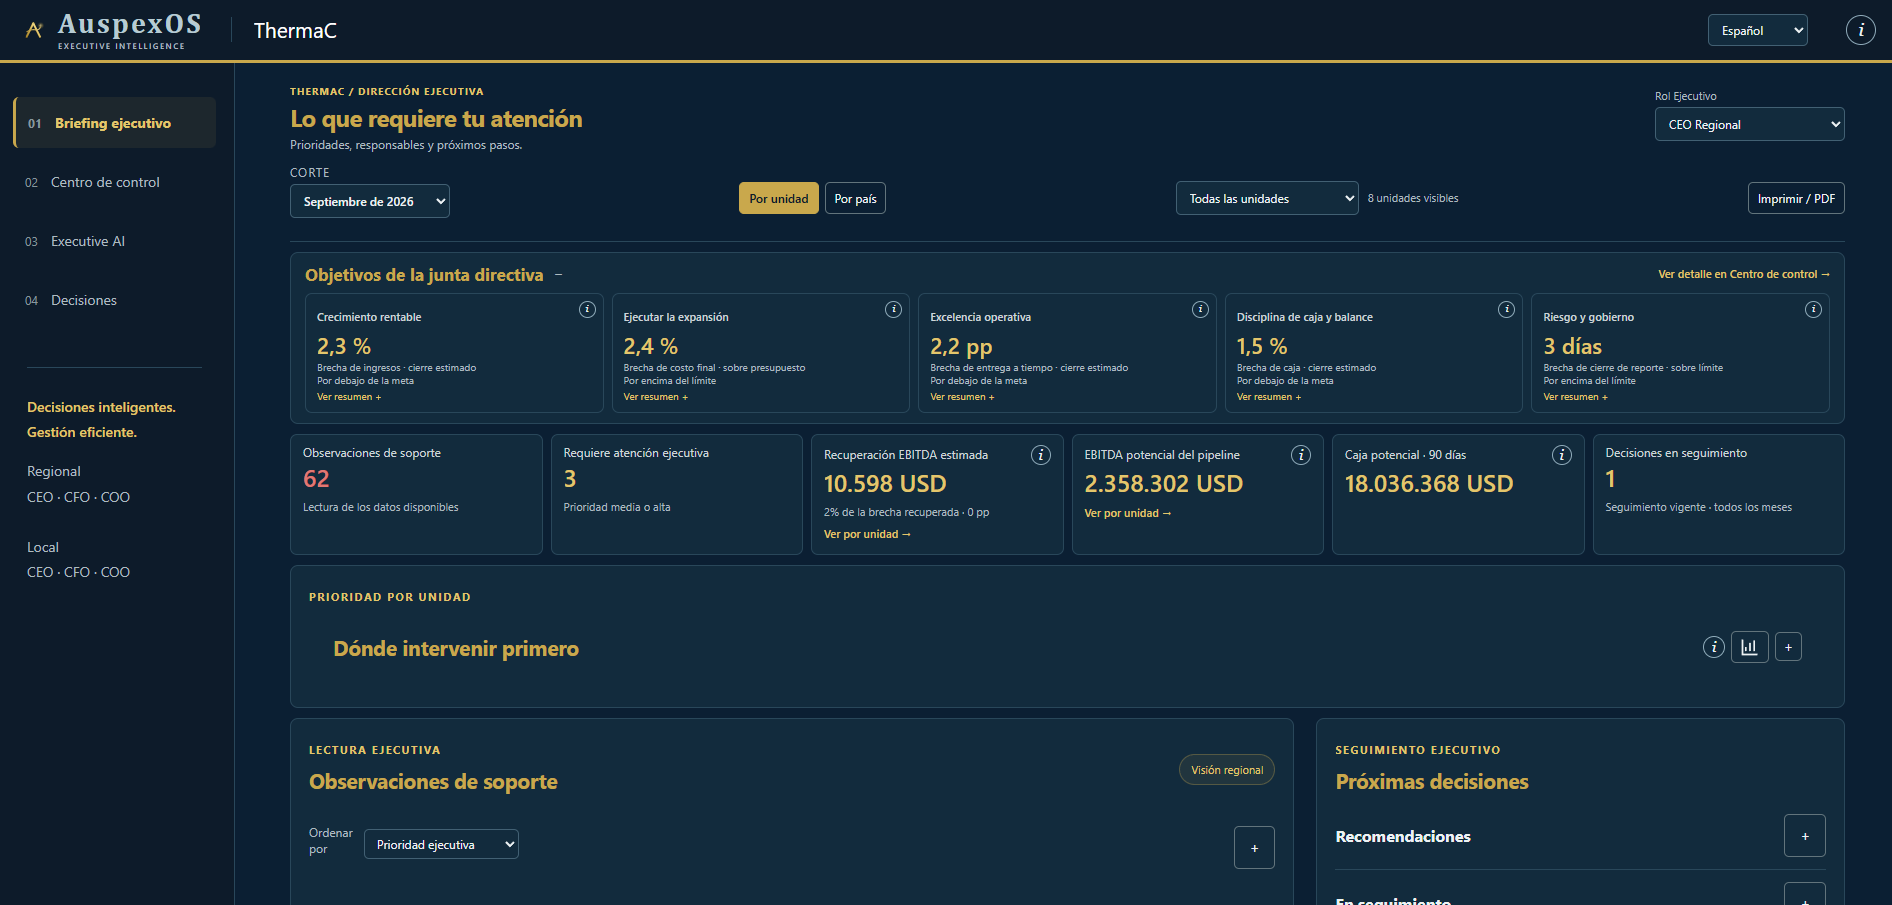Switch view to Por país

pyautogui.click(x=855, y=198)
